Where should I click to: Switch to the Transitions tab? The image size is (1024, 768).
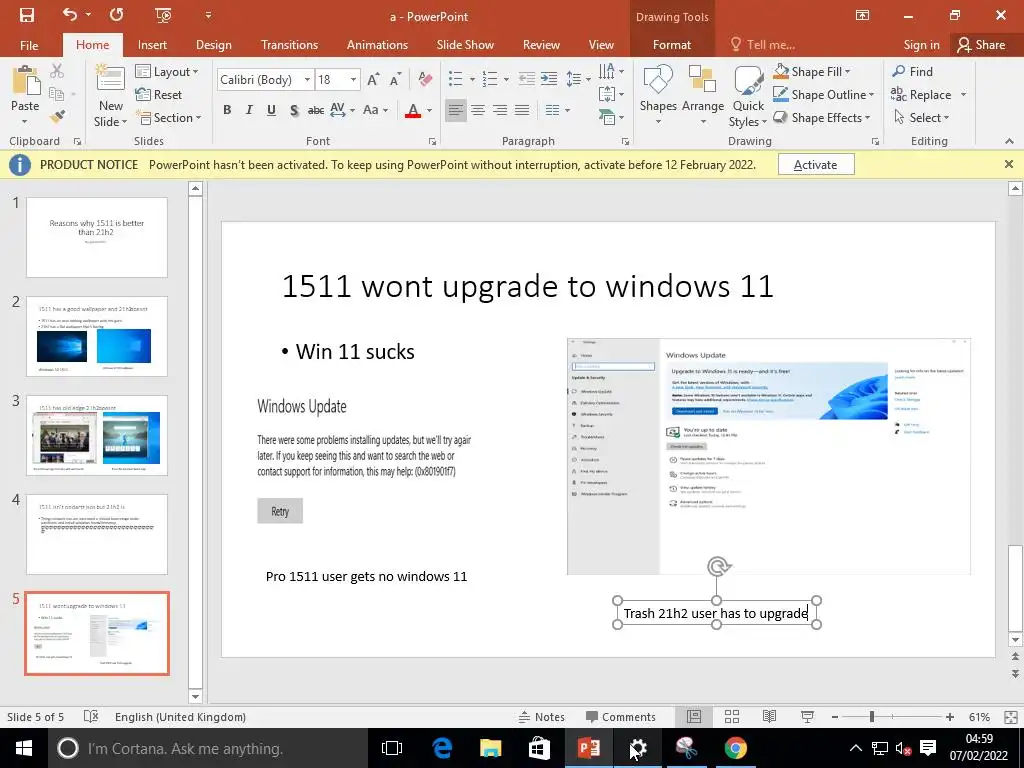289,45
